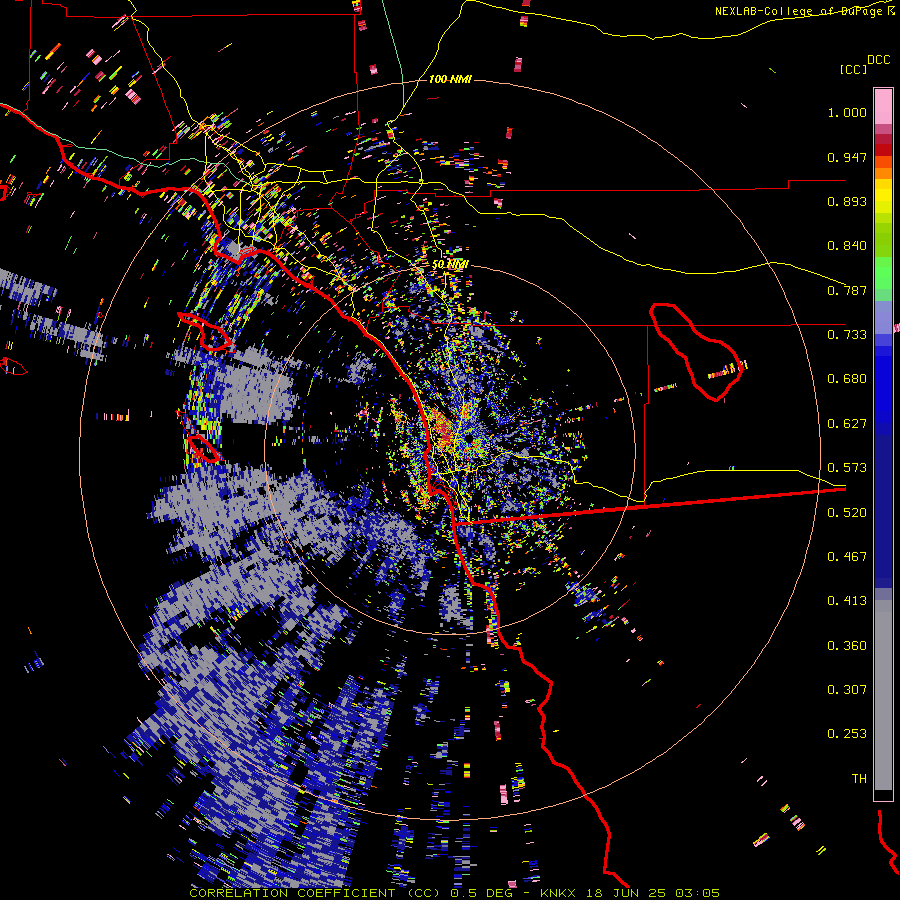
Task: Click the [CC] units label
Action: [x=853, y=69]
